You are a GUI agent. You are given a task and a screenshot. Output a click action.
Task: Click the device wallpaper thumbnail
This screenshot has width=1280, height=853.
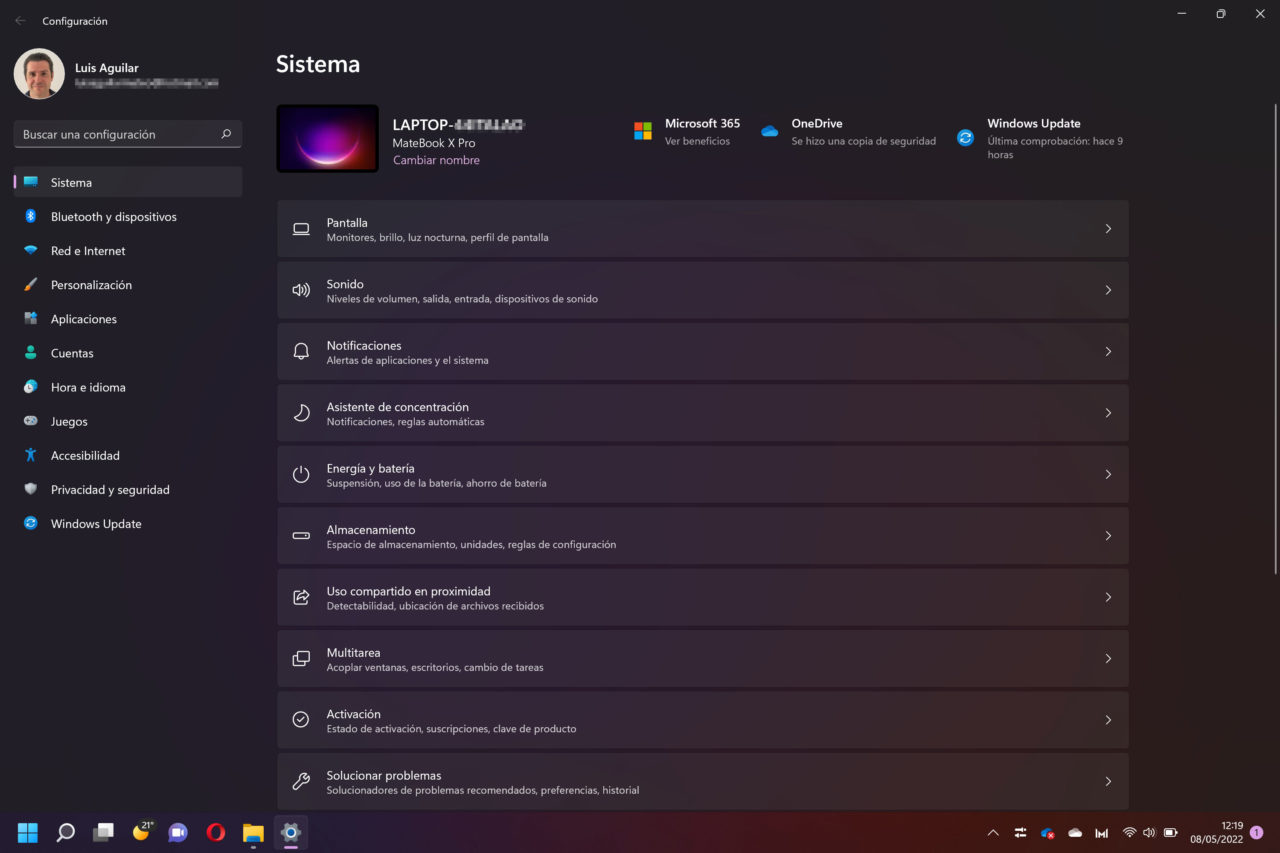[327, 138]
